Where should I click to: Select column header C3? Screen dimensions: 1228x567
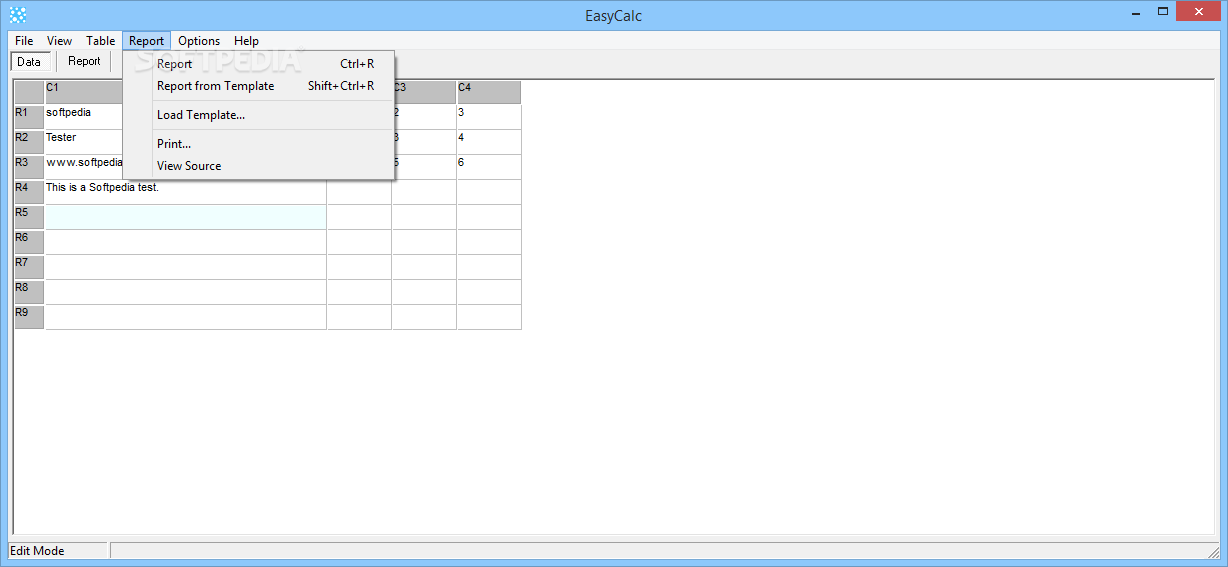(424, 92)
